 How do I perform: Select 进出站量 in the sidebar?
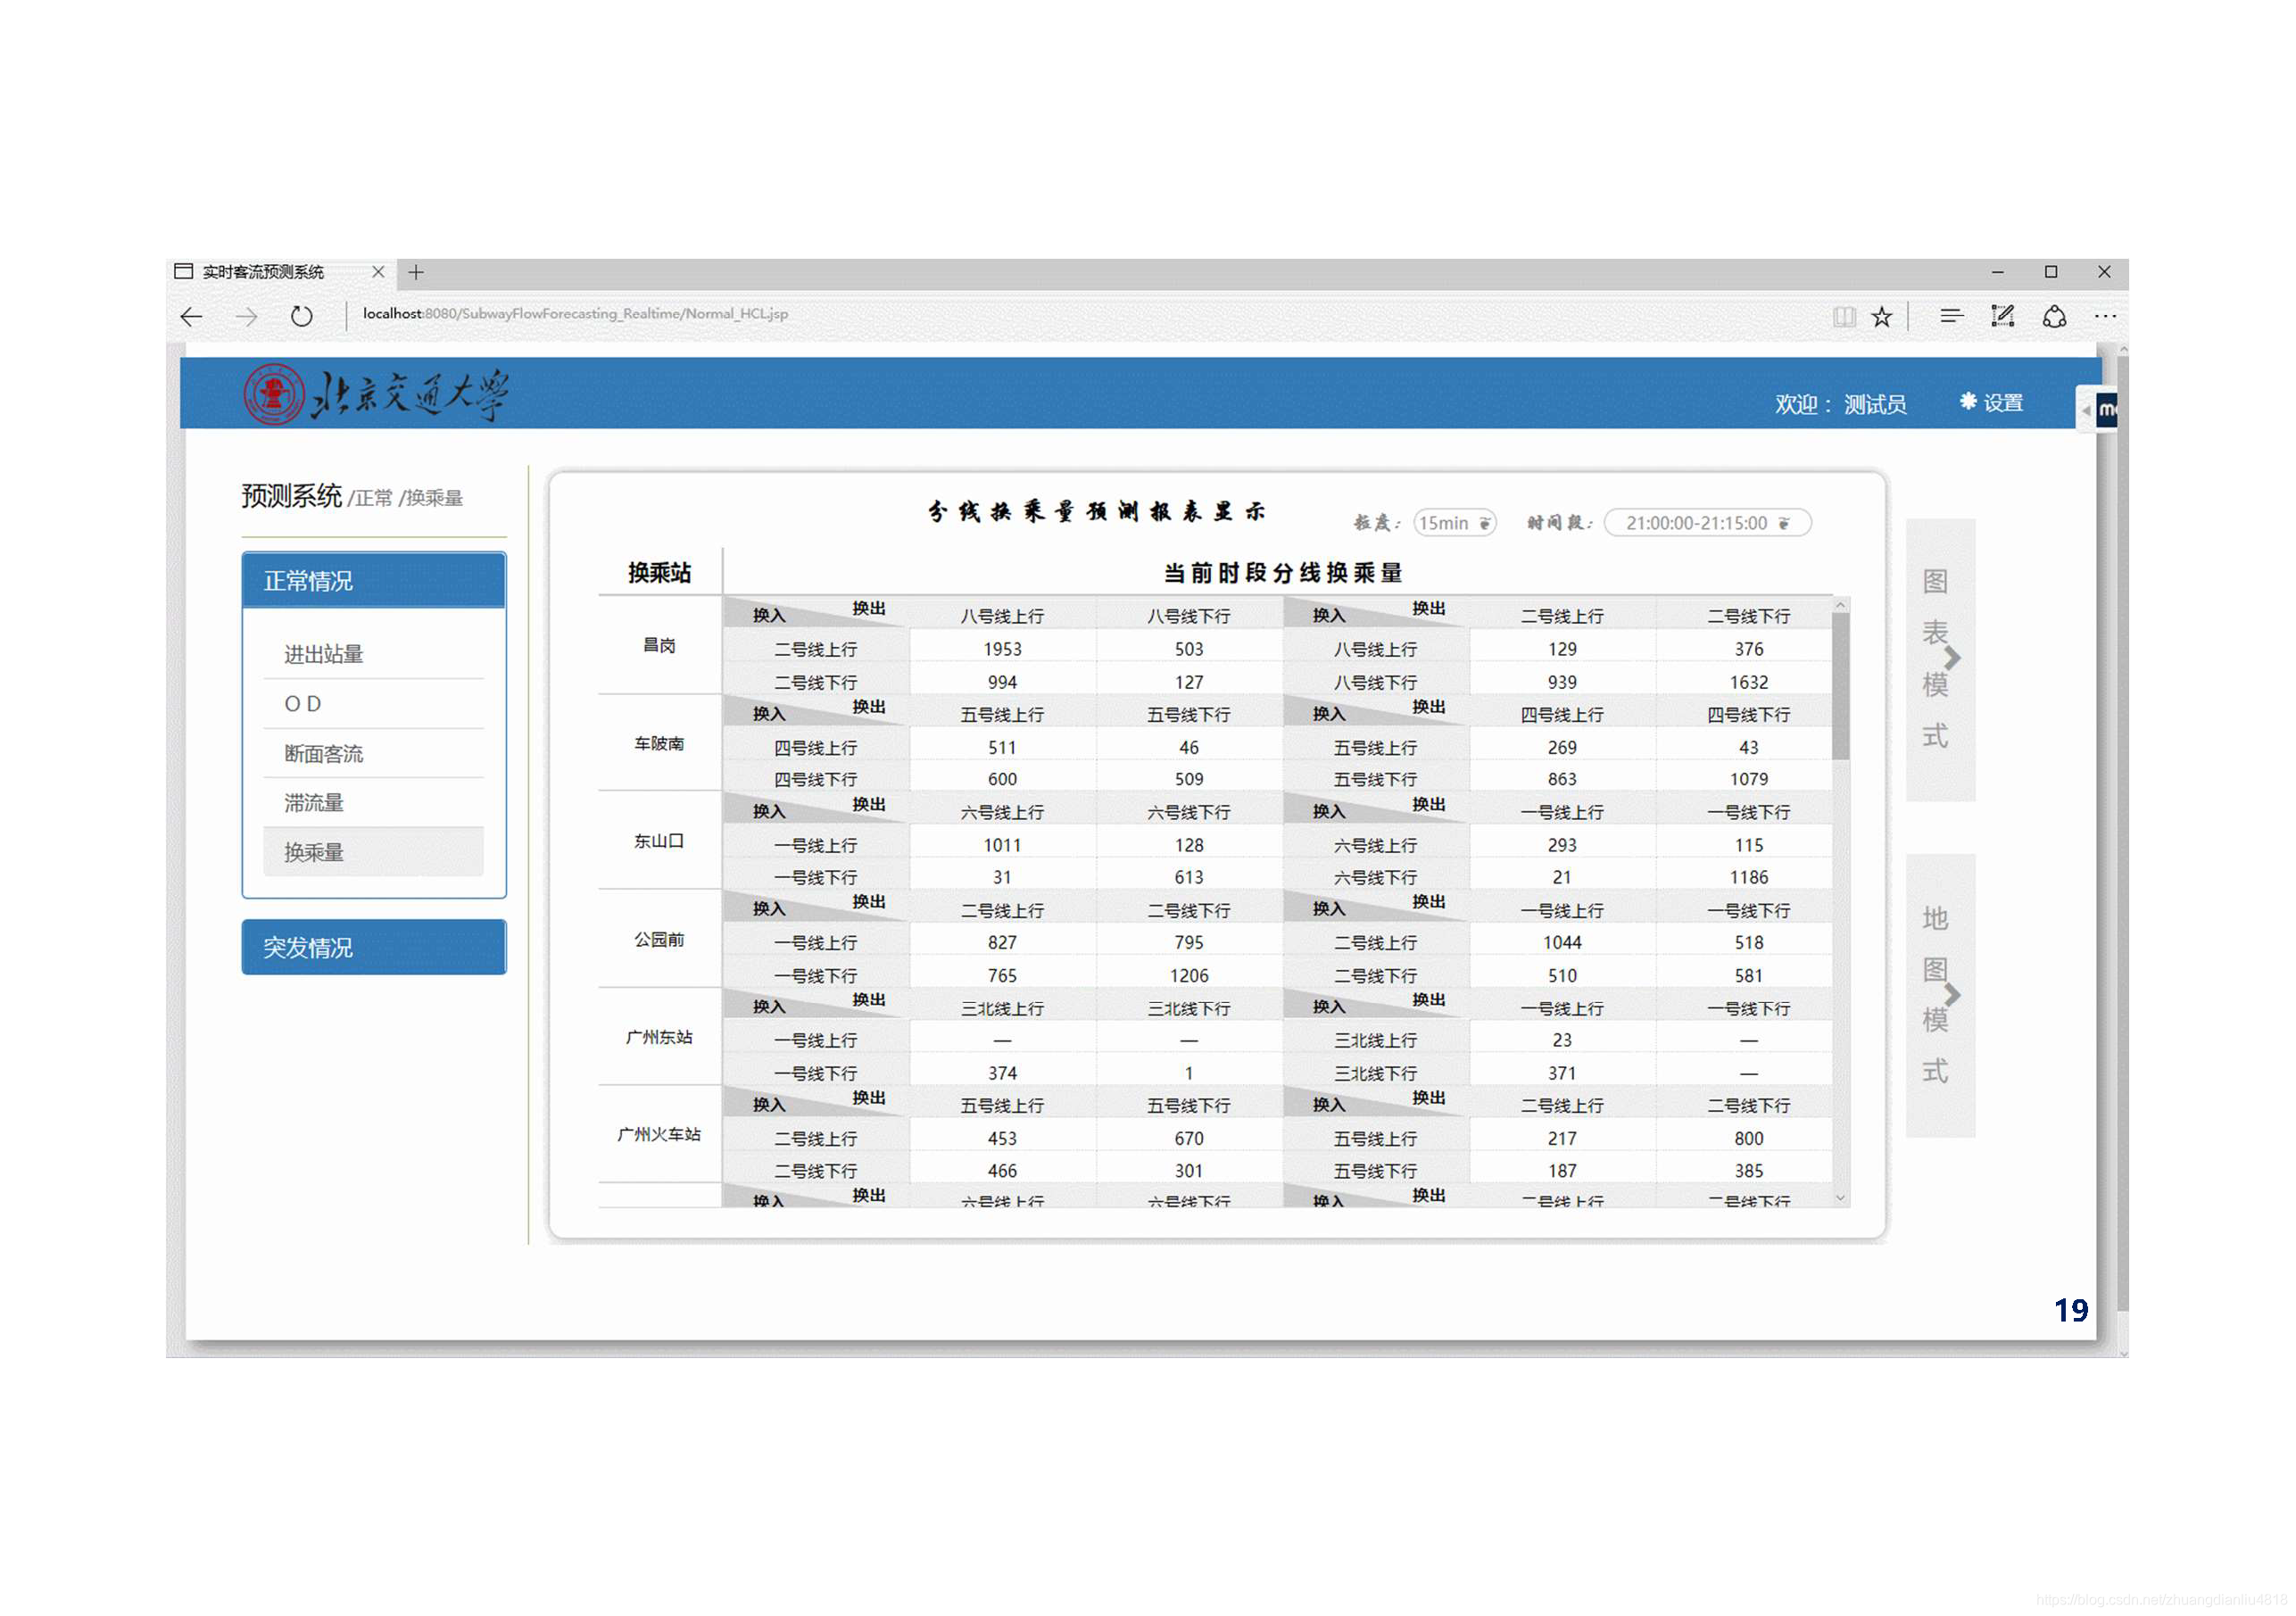pos(324,655)
